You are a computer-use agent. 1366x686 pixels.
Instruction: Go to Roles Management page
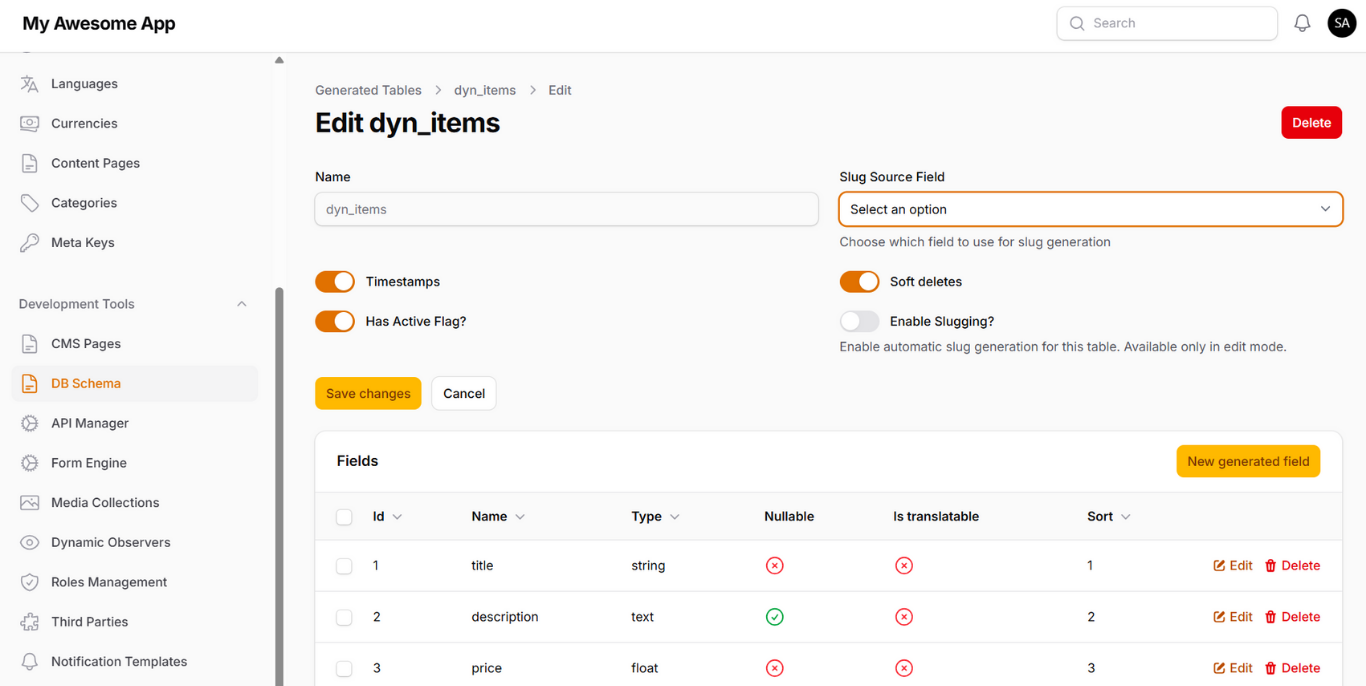109,582
